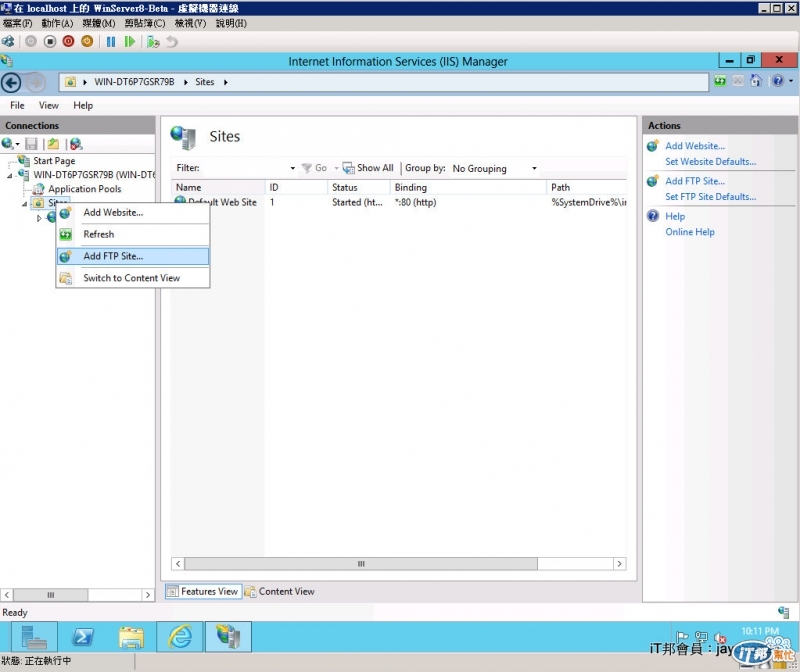This screenshot has height=672, width=800.
Task: Open the IIS Help menu
Action: click(x=83, y=106)
